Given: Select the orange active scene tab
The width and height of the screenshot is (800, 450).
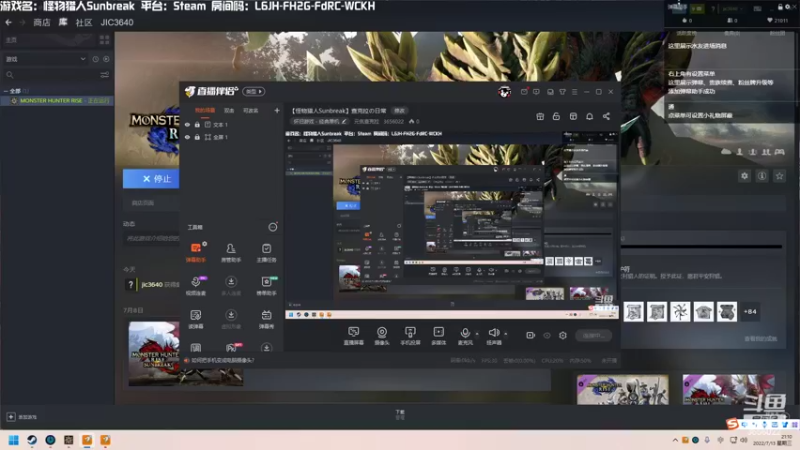Looking at the screenshot, I should click(205, 111).
